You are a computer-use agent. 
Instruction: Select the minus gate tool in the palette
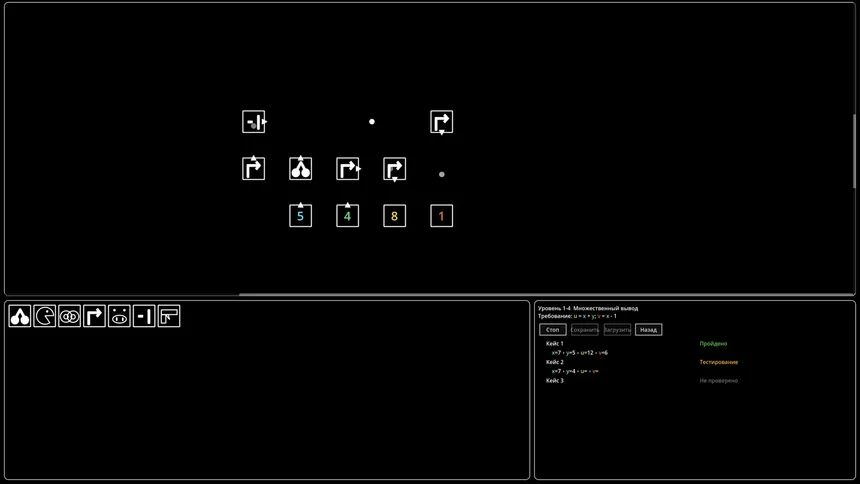pyautogui.click(x=144, y=316)
